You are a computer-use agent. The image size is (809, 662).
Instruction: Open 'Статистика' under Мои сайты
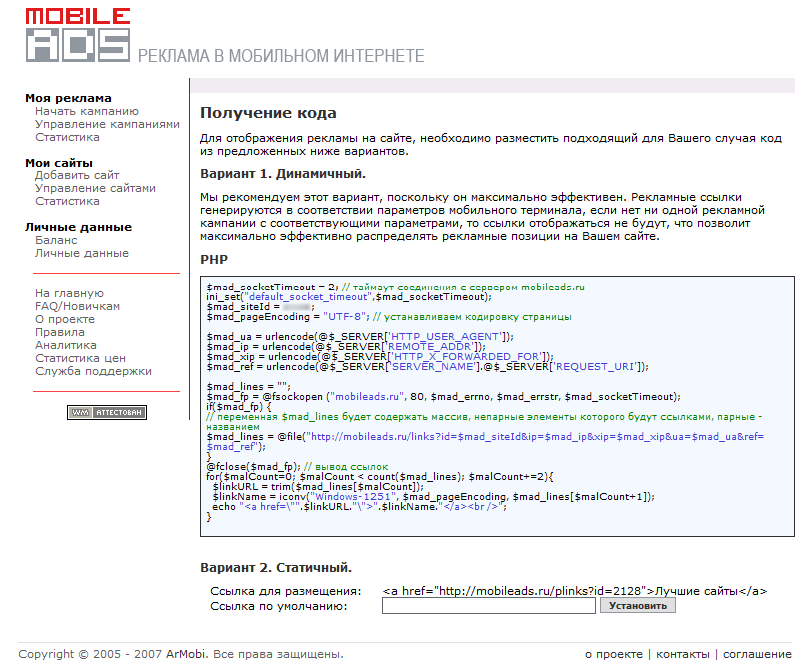[67, 201]
